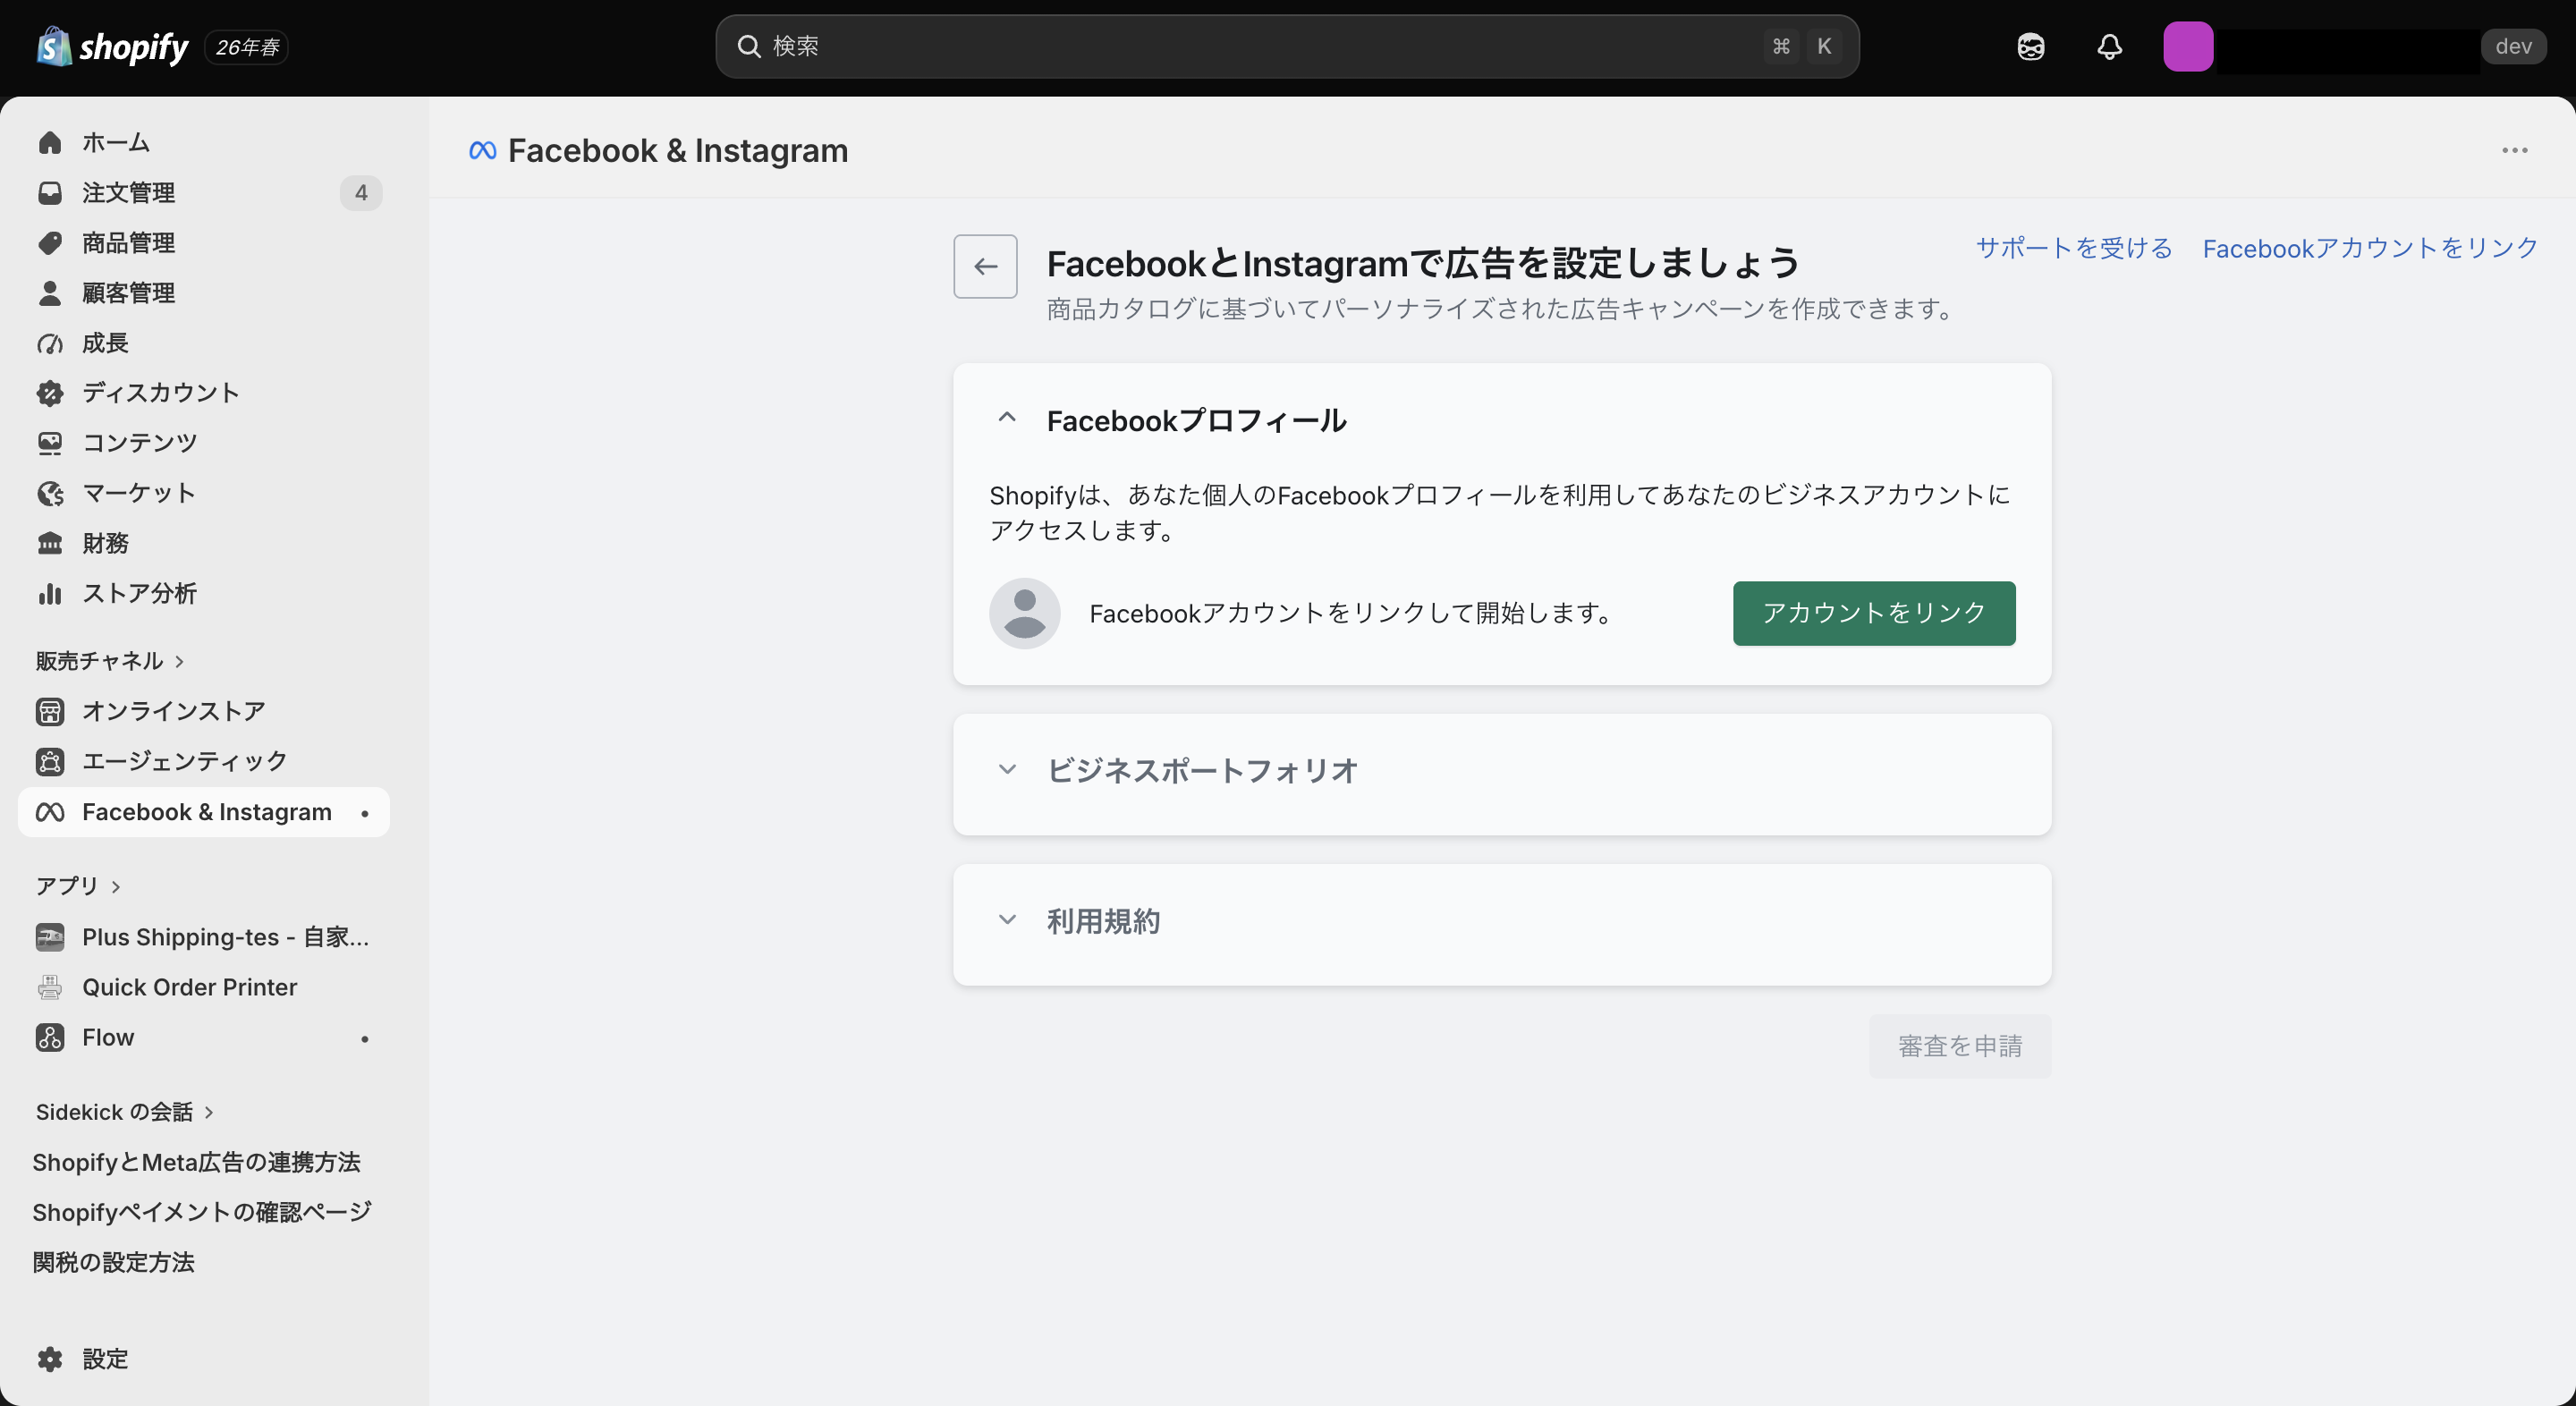The image size is (2576, 1406).
Task: Click the pin dot beside Flow
Action: [x=364, y=1038]
